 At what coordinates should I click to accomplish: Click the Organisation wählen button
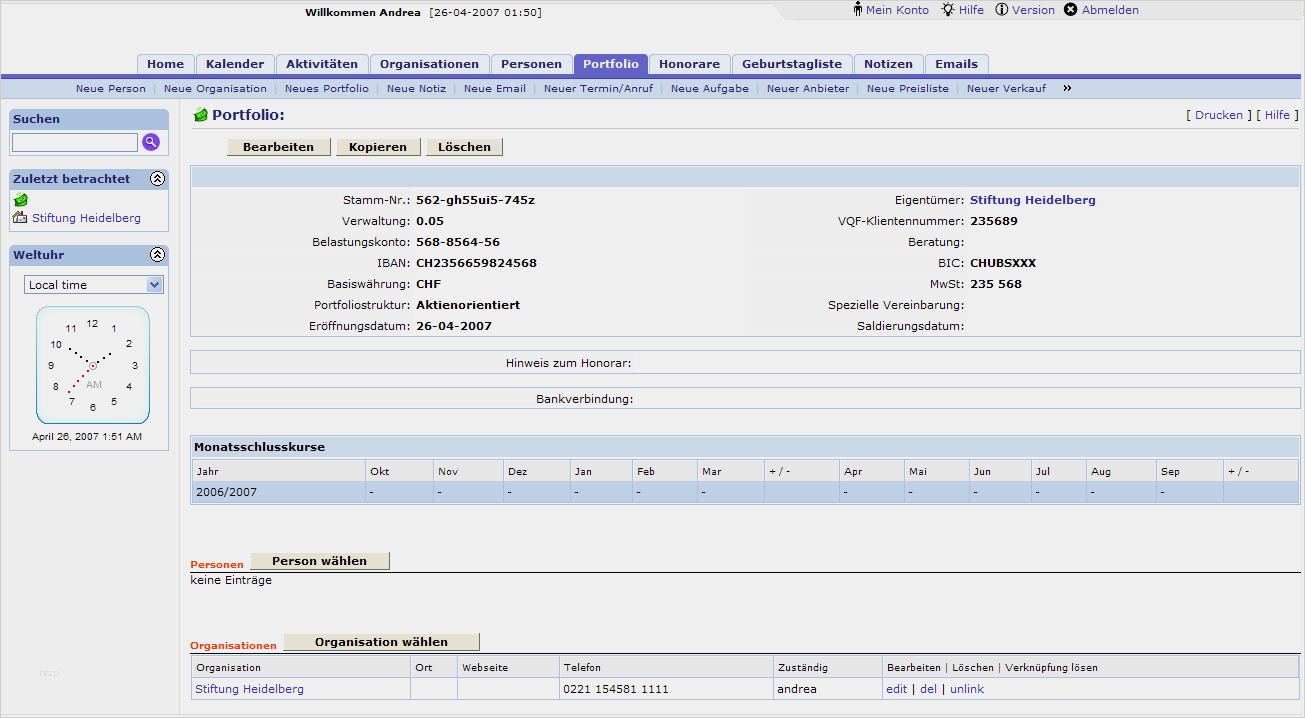(381, 642)
